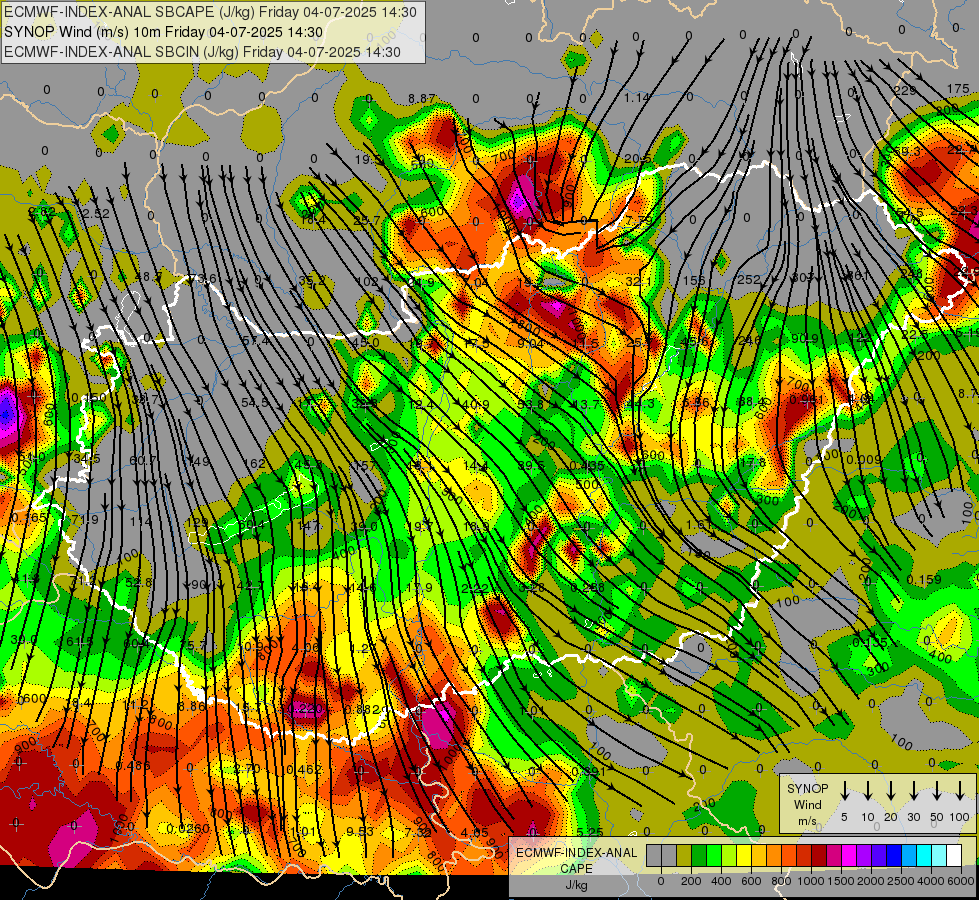Click the 6000 tick on the CAPE scale

962,881
